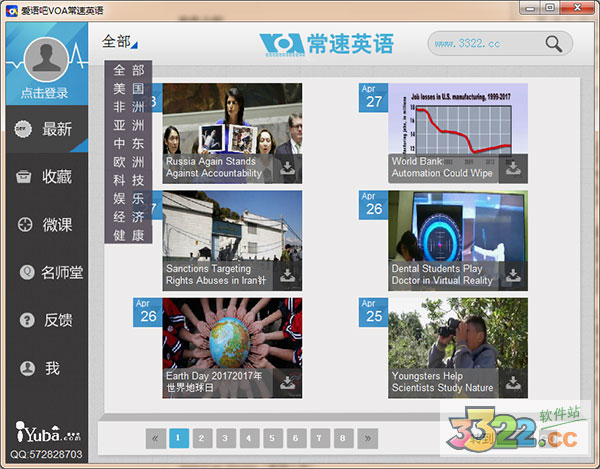
Task: Download World Bank Automation article
Action: click(513, 168)
